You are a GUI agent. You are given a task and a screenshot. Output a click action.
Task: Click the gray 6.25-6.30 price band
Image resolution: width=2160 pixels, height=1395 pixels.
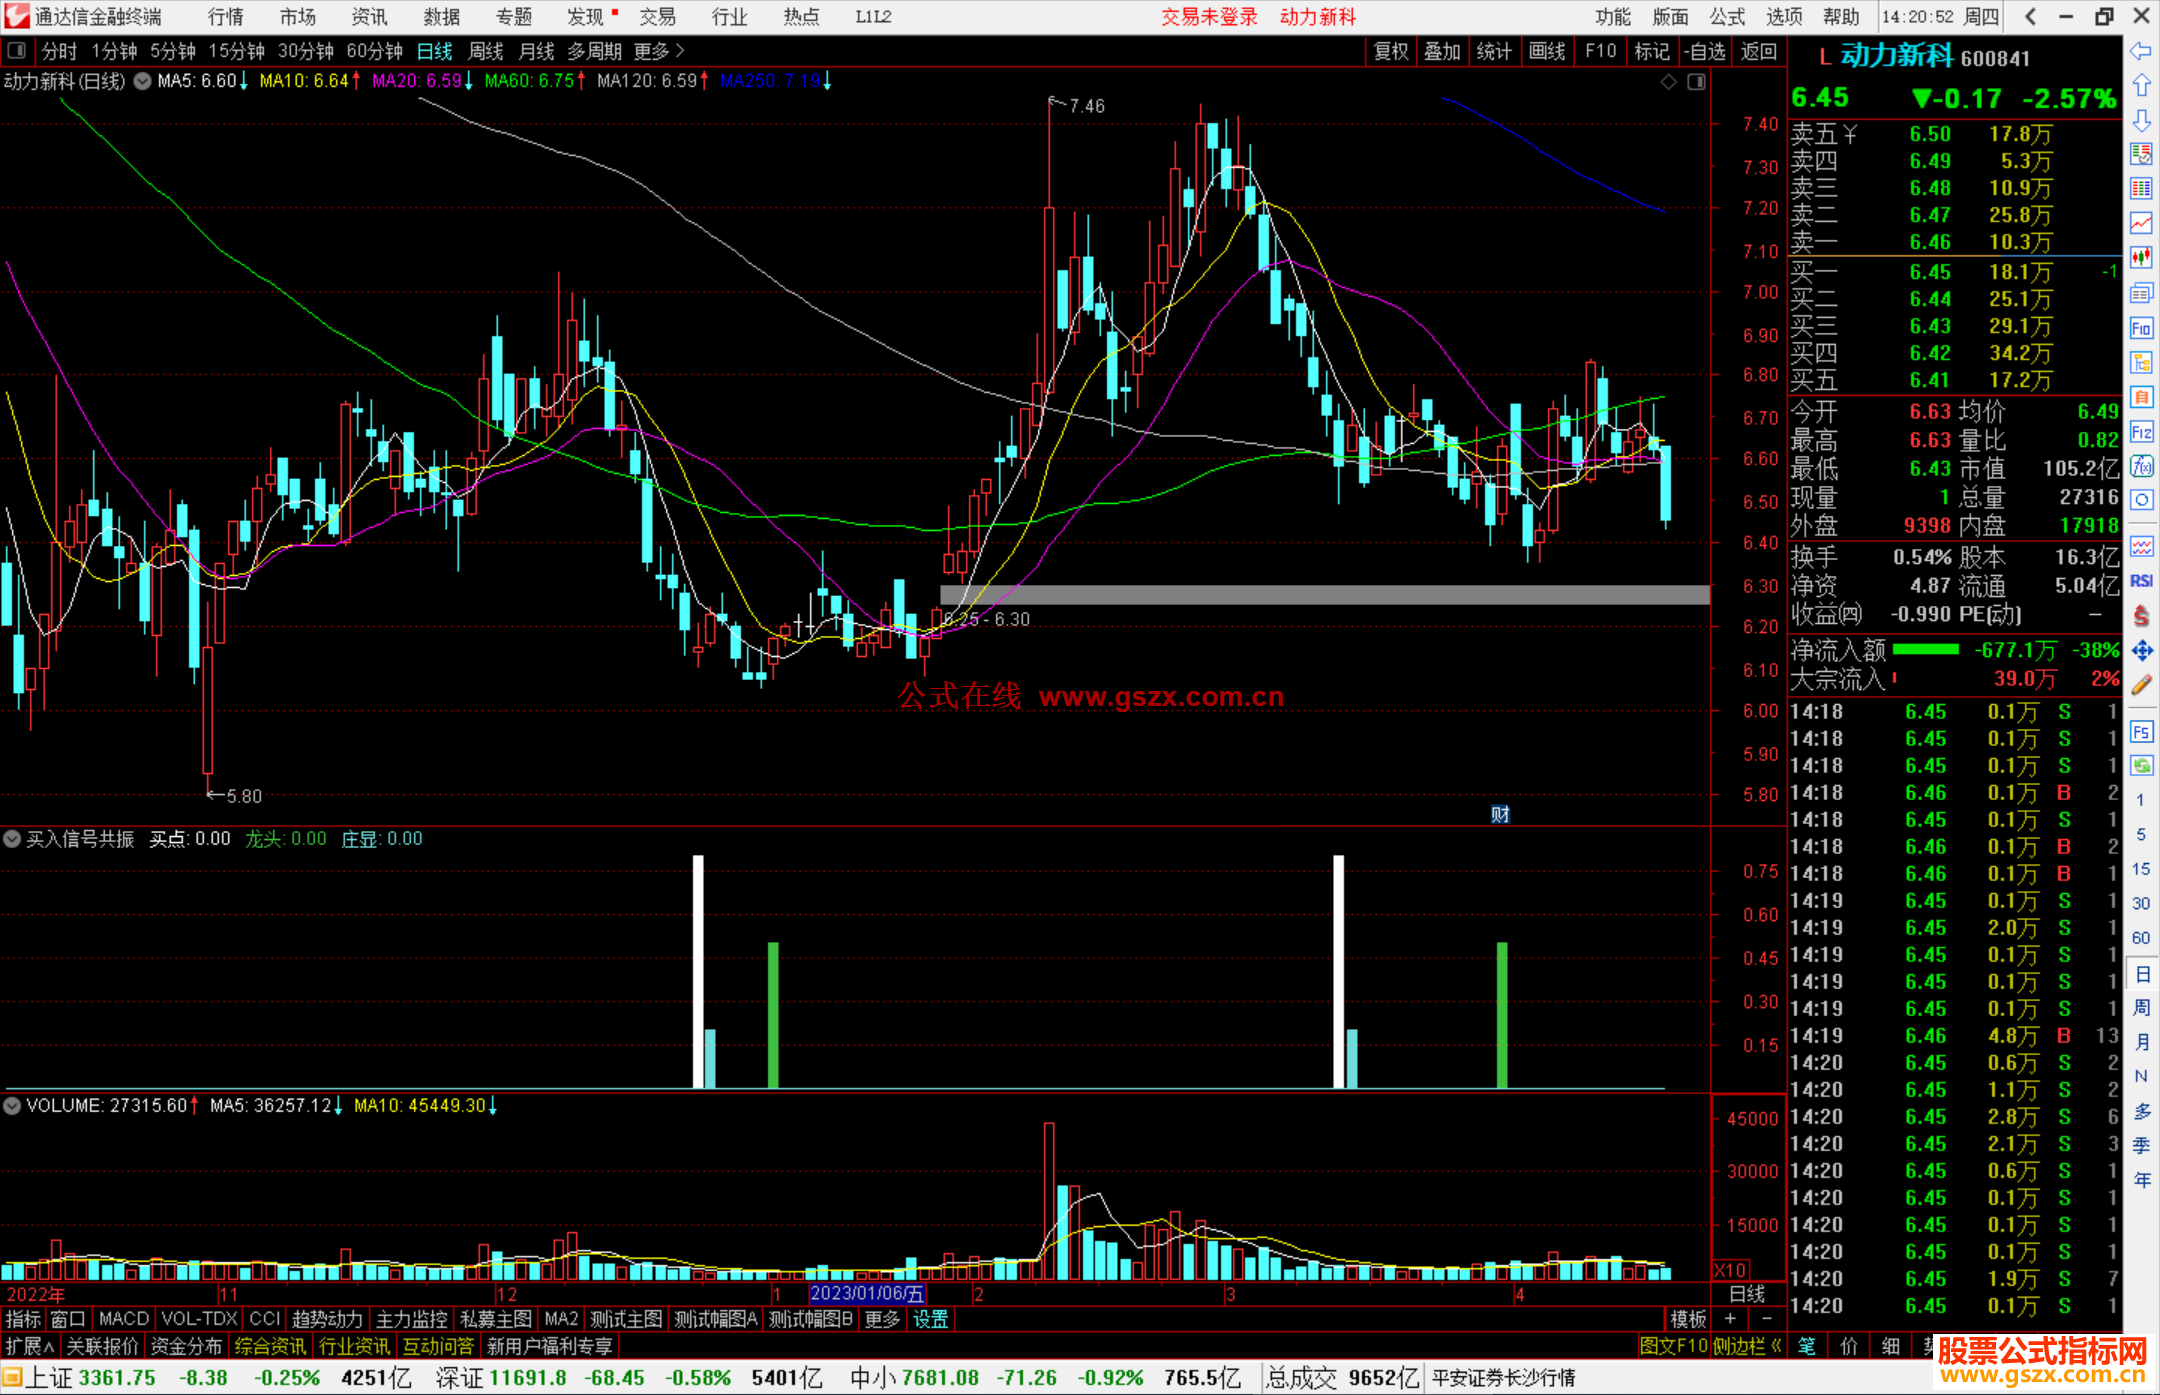(x=1324, y=595)
